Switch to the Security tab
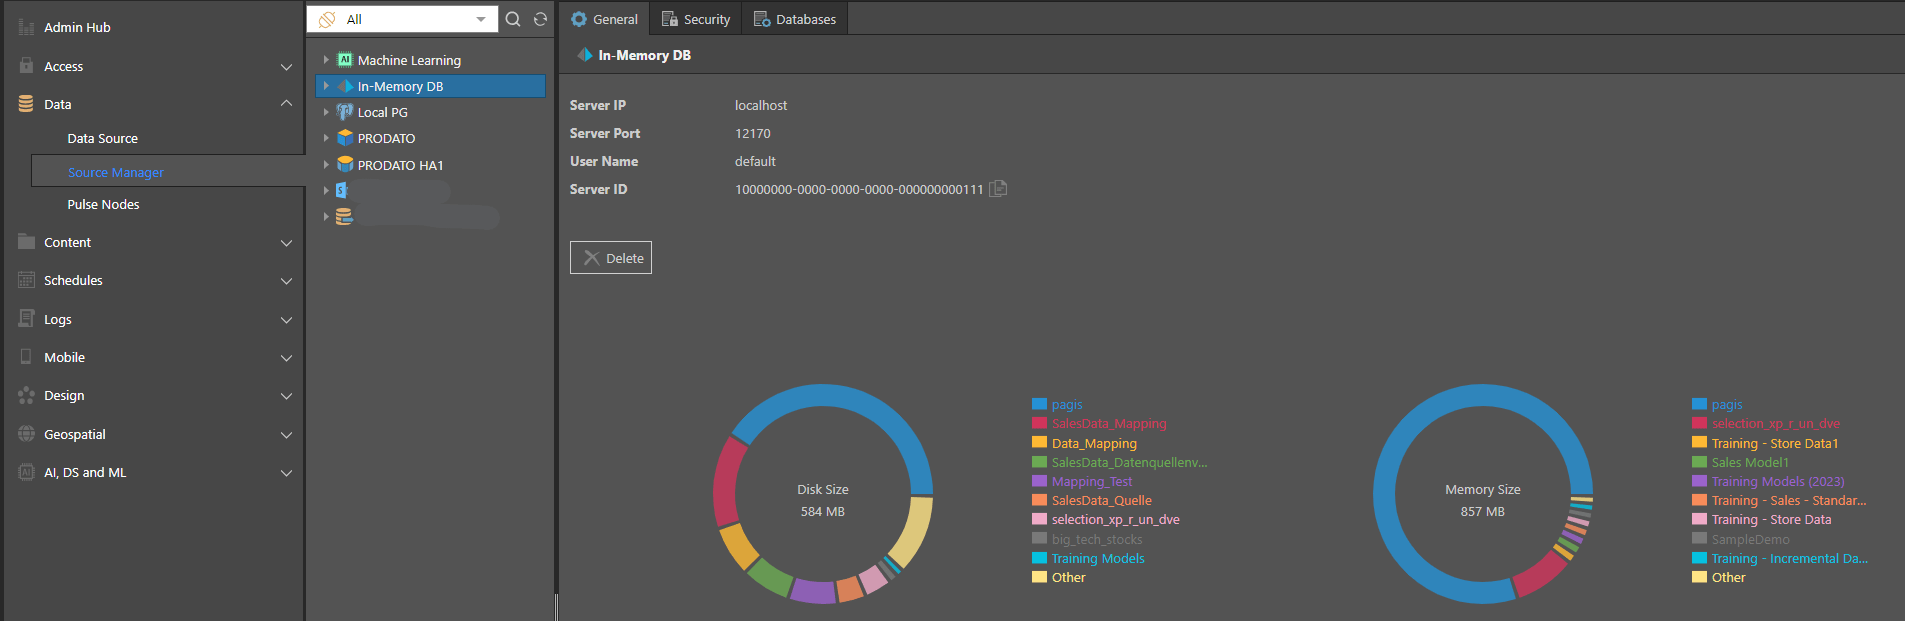The width and height of the screenshot is (1905, 621). [x=696, y=19]
